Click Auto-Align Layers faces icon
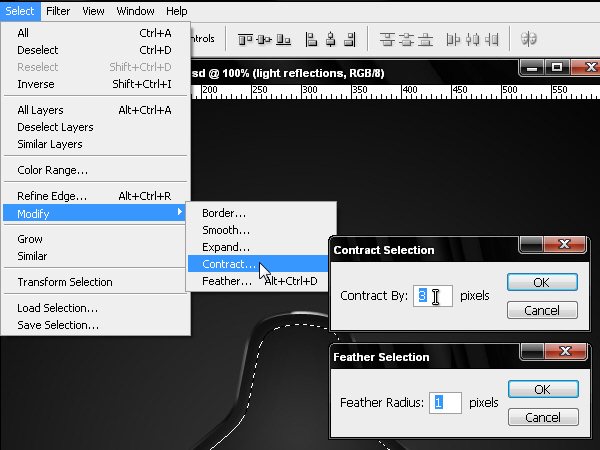The image size is (600, 450). pyautogui.click(x=529, y=39)
